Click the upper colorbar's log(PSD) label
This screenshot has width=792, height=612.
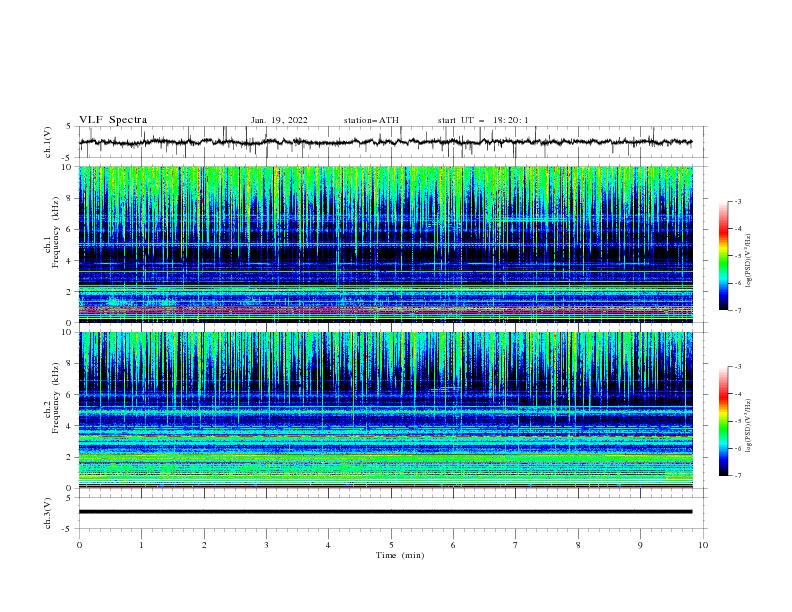(748, 261)
